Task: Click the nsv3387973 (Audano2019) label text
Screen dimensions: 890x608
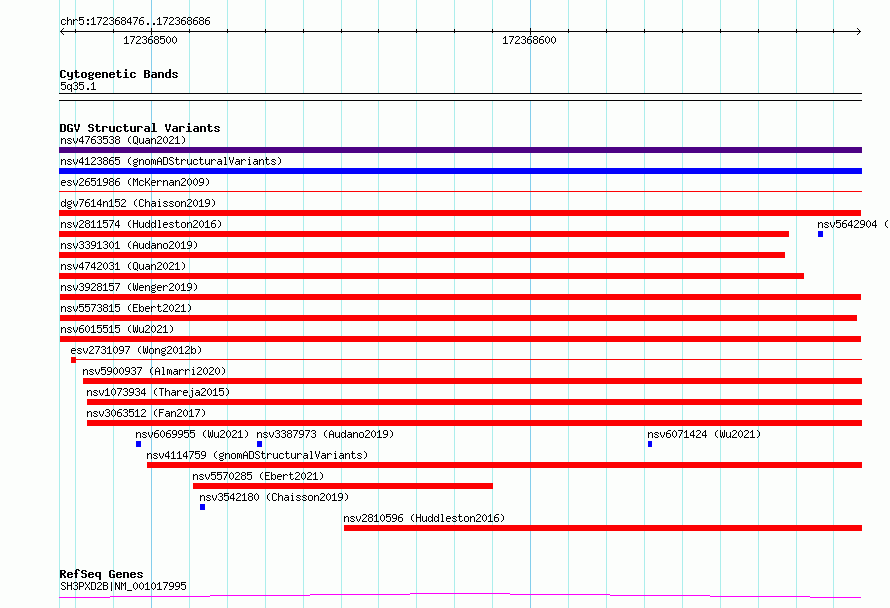Action: (325, 434)
